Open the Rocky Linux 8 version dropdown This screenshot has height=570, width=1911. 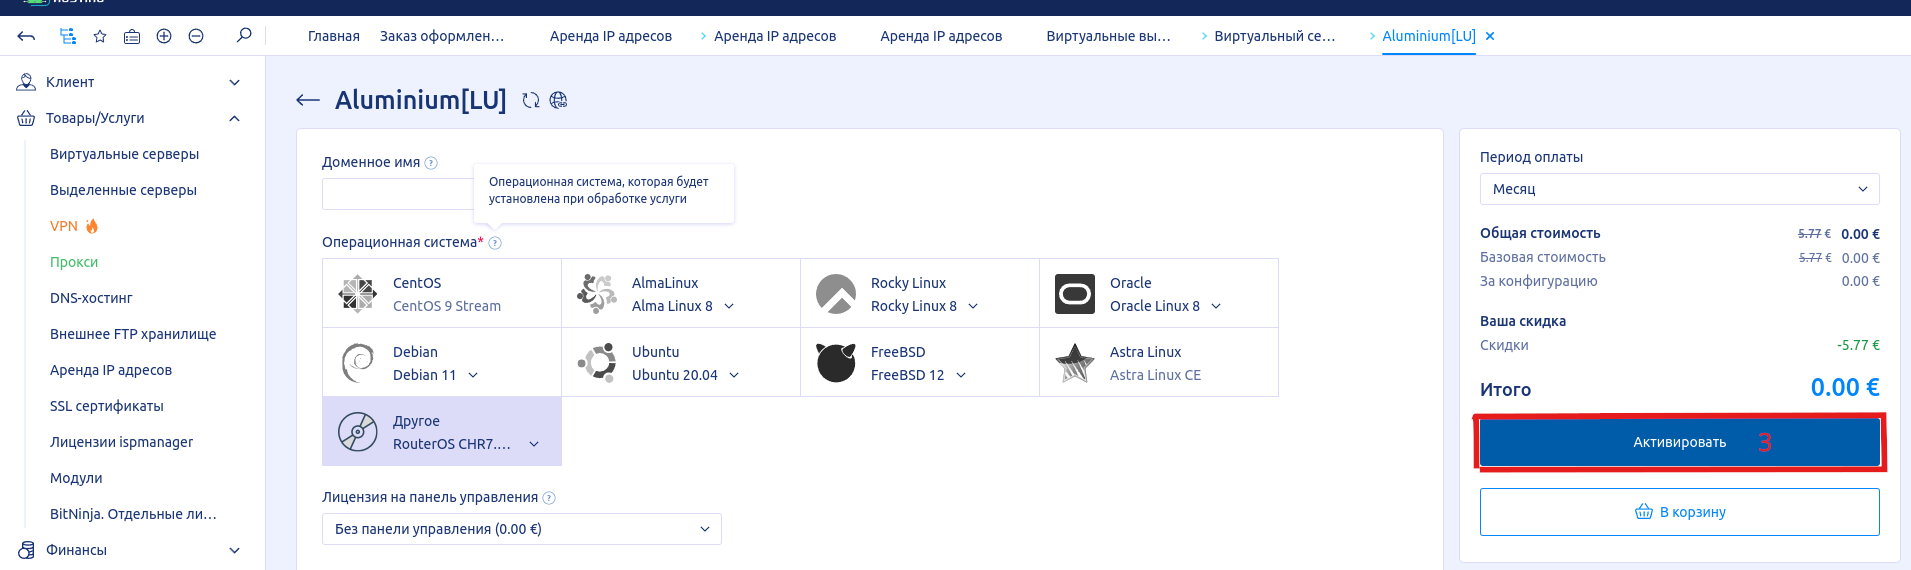pyautogui.click(x=973, y=306)
